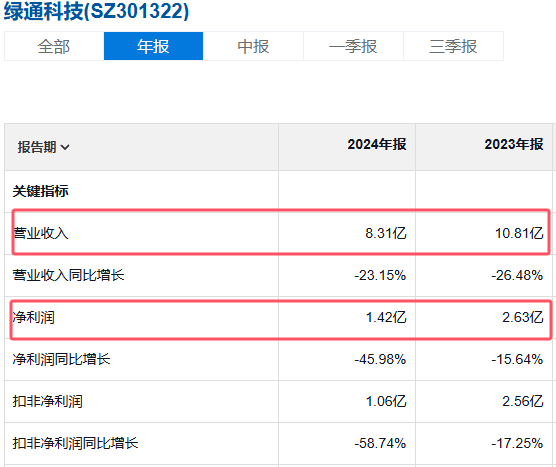The image size is (556, 467).
Task: Click the 净利润同比增长 row label
Action: coord(61,359)
